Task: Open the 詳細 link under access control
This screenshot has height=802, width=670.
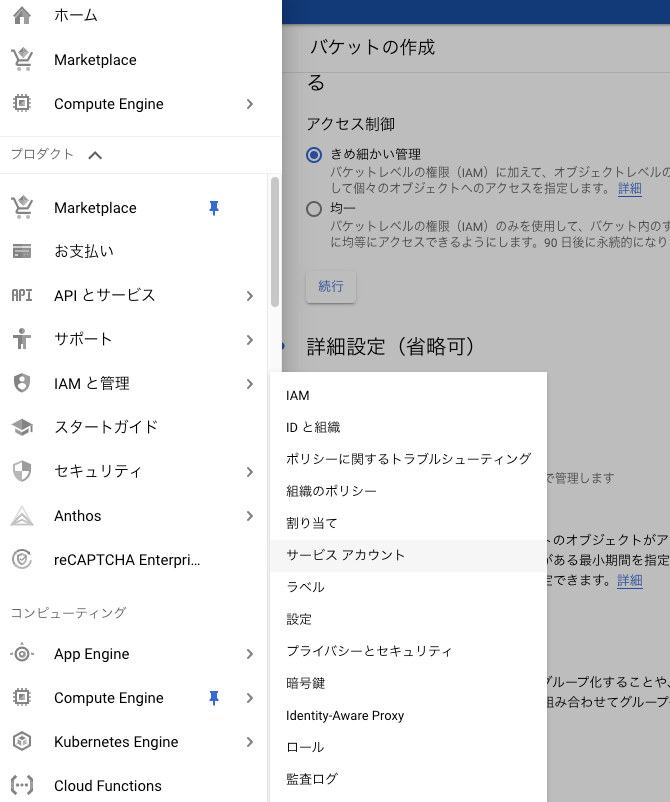Action: (629, 188)
